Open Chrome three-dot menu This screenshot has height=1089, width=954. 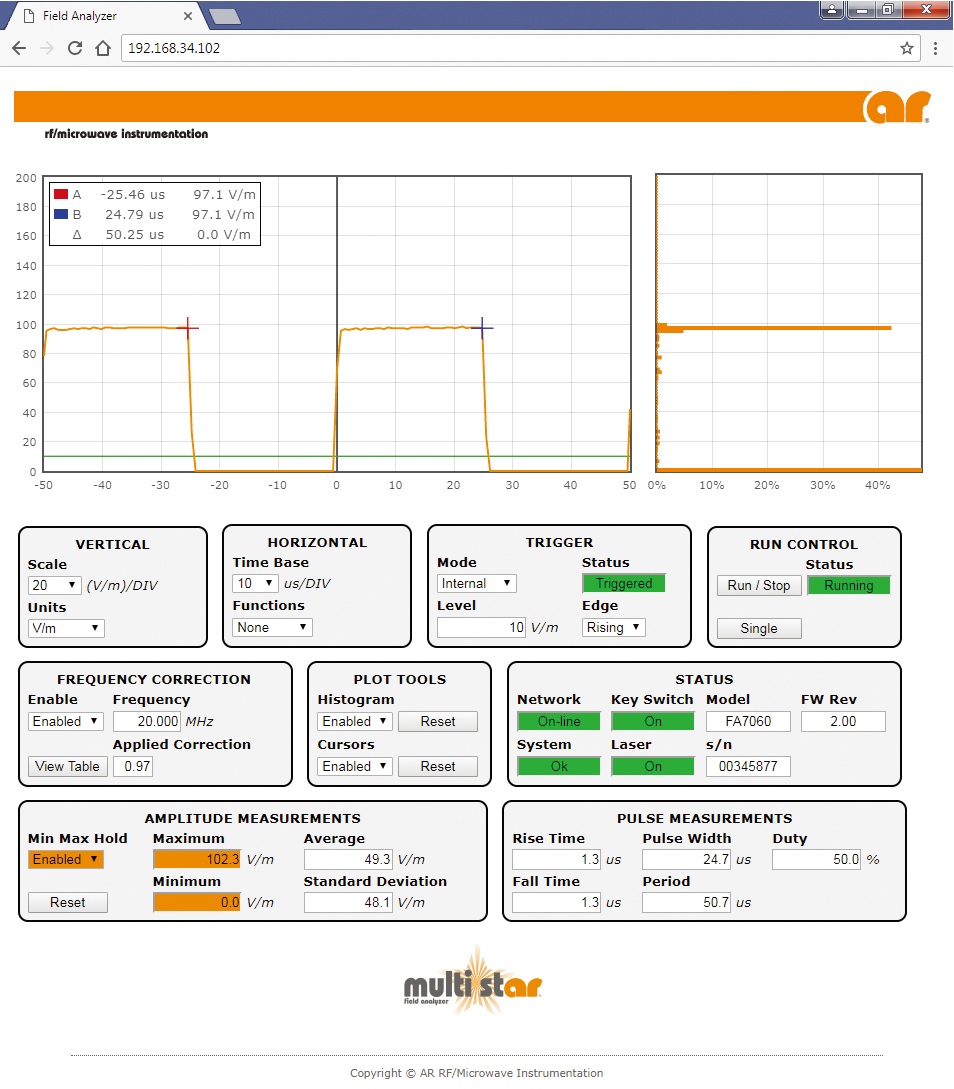point(935,48)
